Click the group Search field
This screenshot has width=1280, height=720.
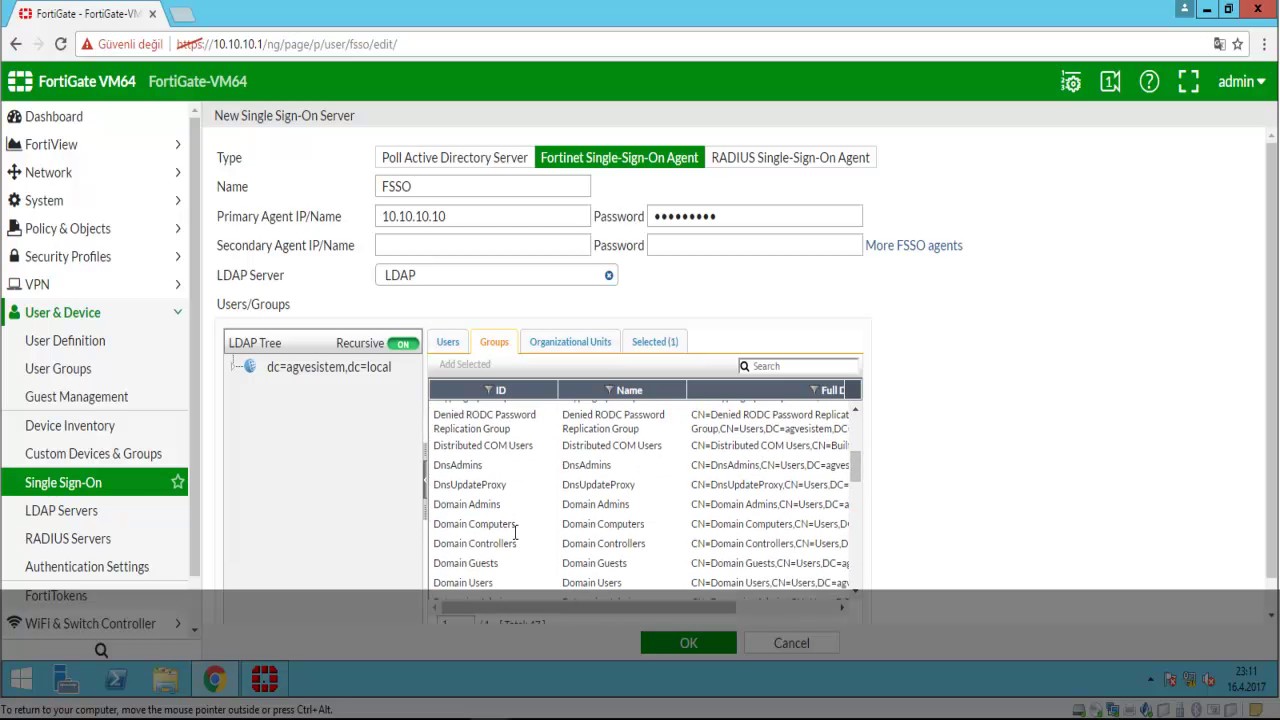(x=798, y=366)
